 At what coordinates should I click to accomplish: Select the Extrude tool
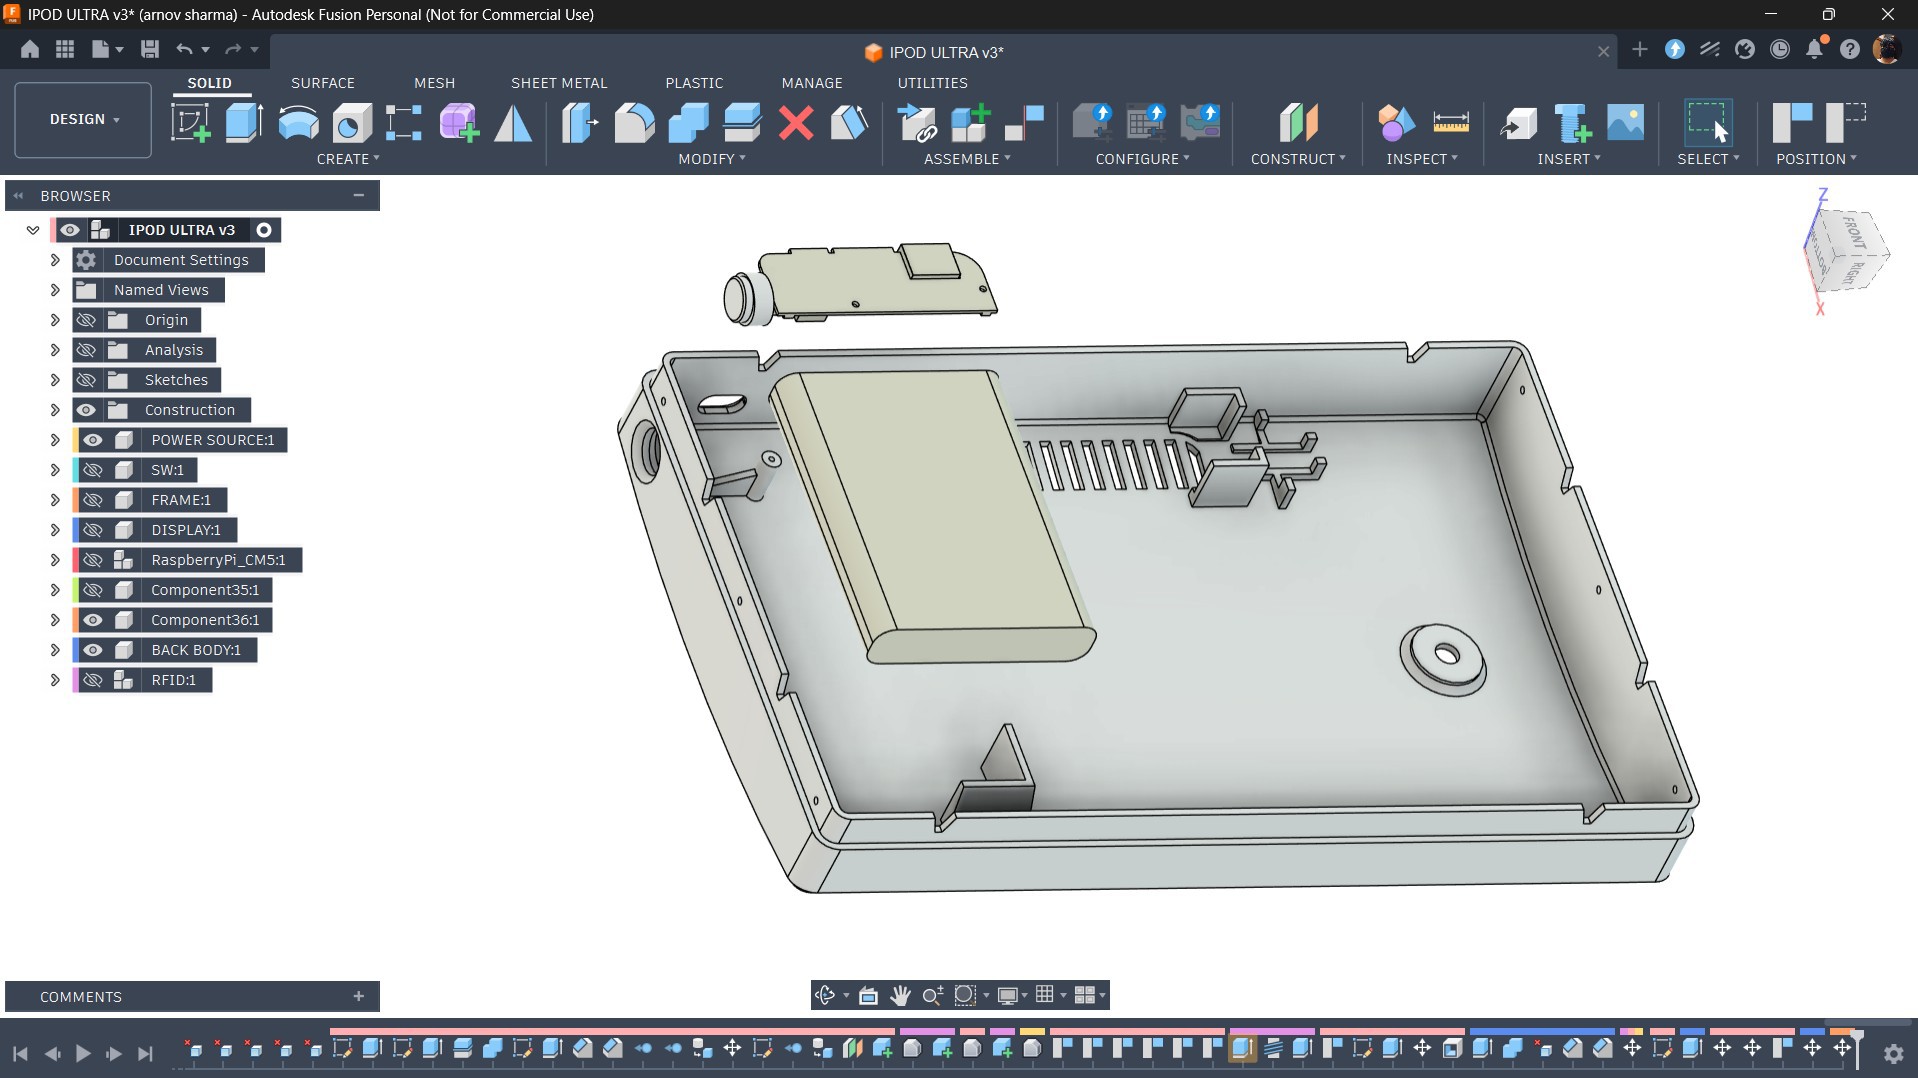(244, 123)
